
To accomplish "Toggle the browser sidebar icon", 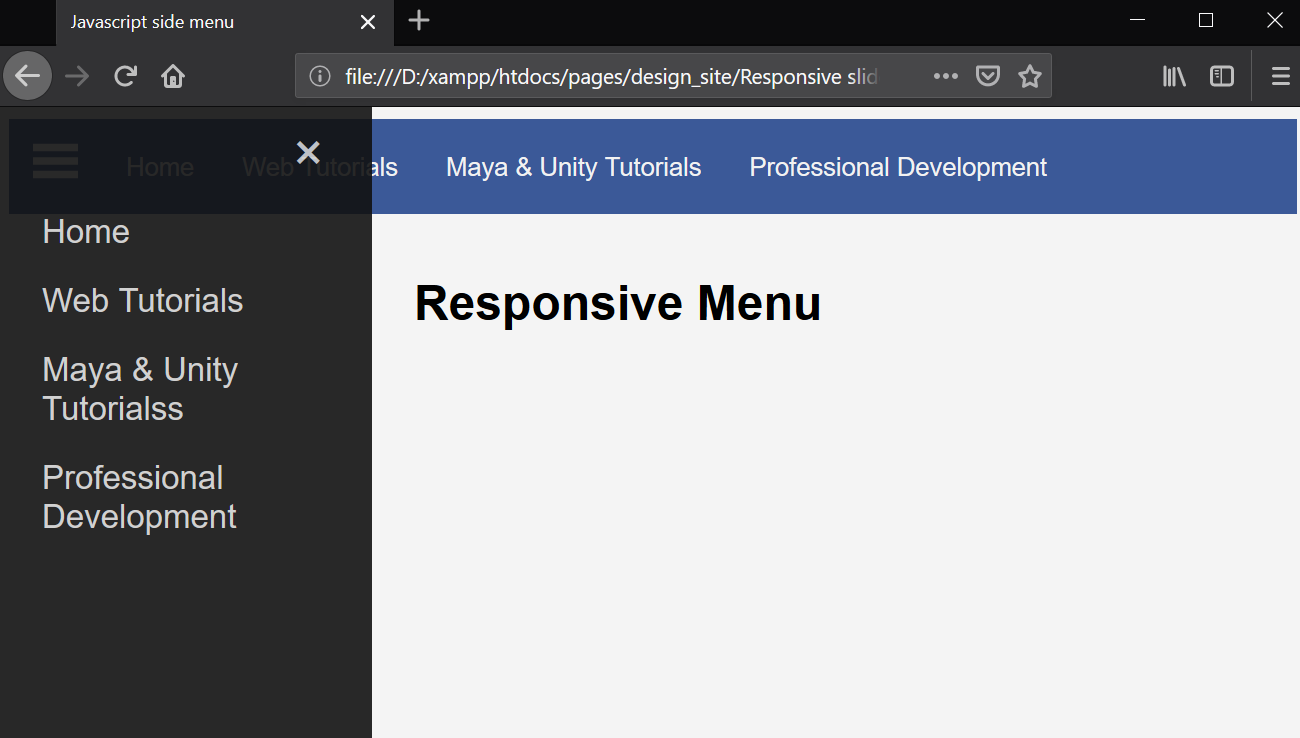I will [x=1221, y=75].
